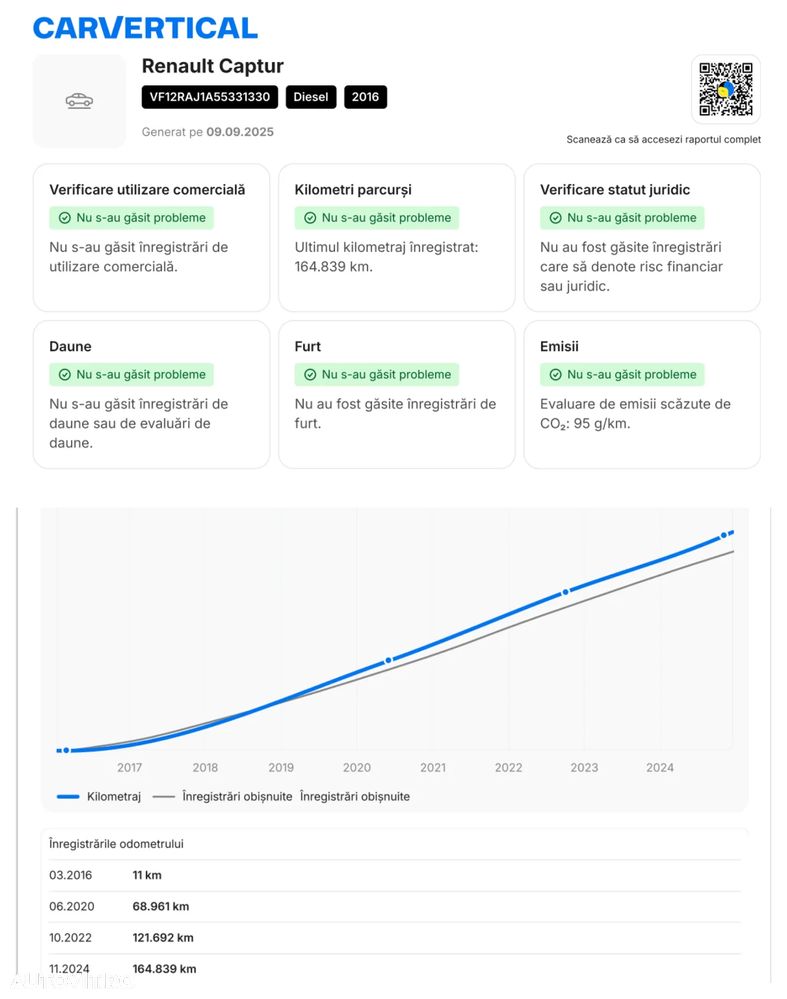This screenshot has width=787, height=999.
Task: Click the car placeholder icon
Action: (x=79, y=101)
